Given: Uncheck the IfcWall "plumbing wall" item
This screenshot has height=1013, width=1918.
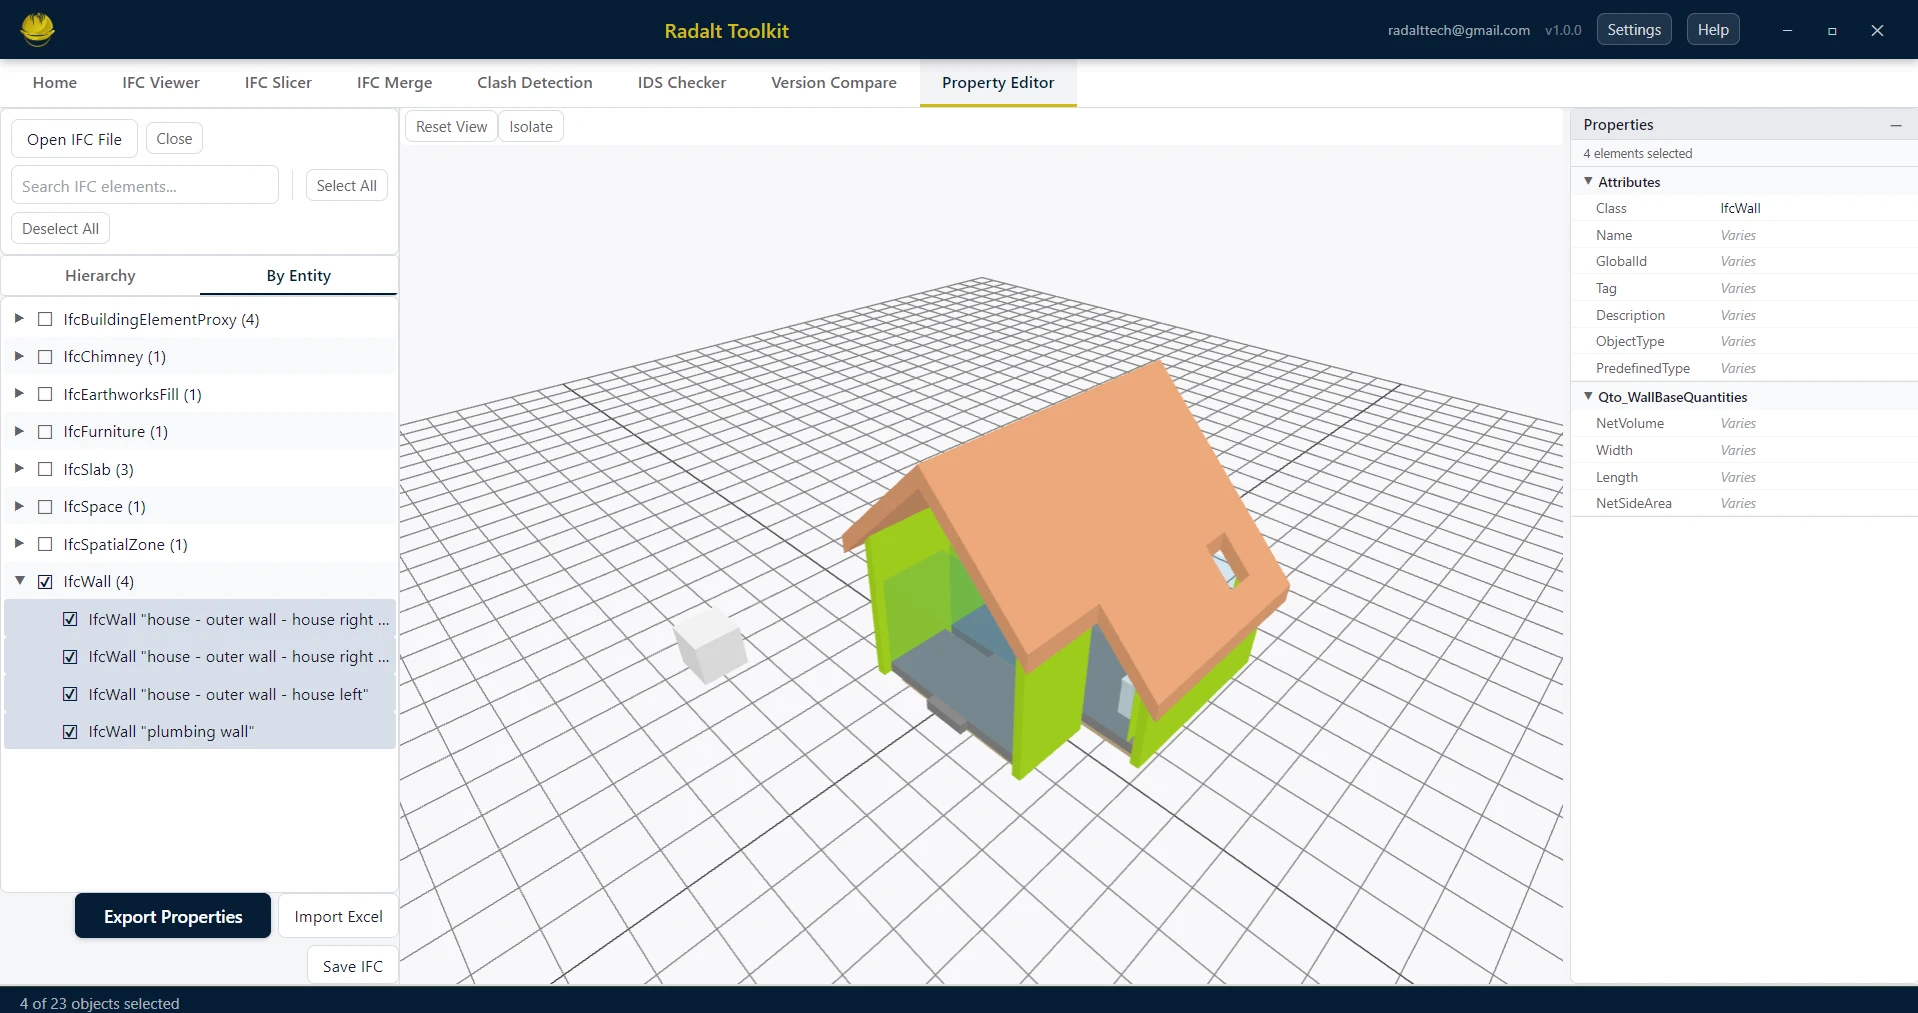Looking at the screenshot, I should coord(70,731).
